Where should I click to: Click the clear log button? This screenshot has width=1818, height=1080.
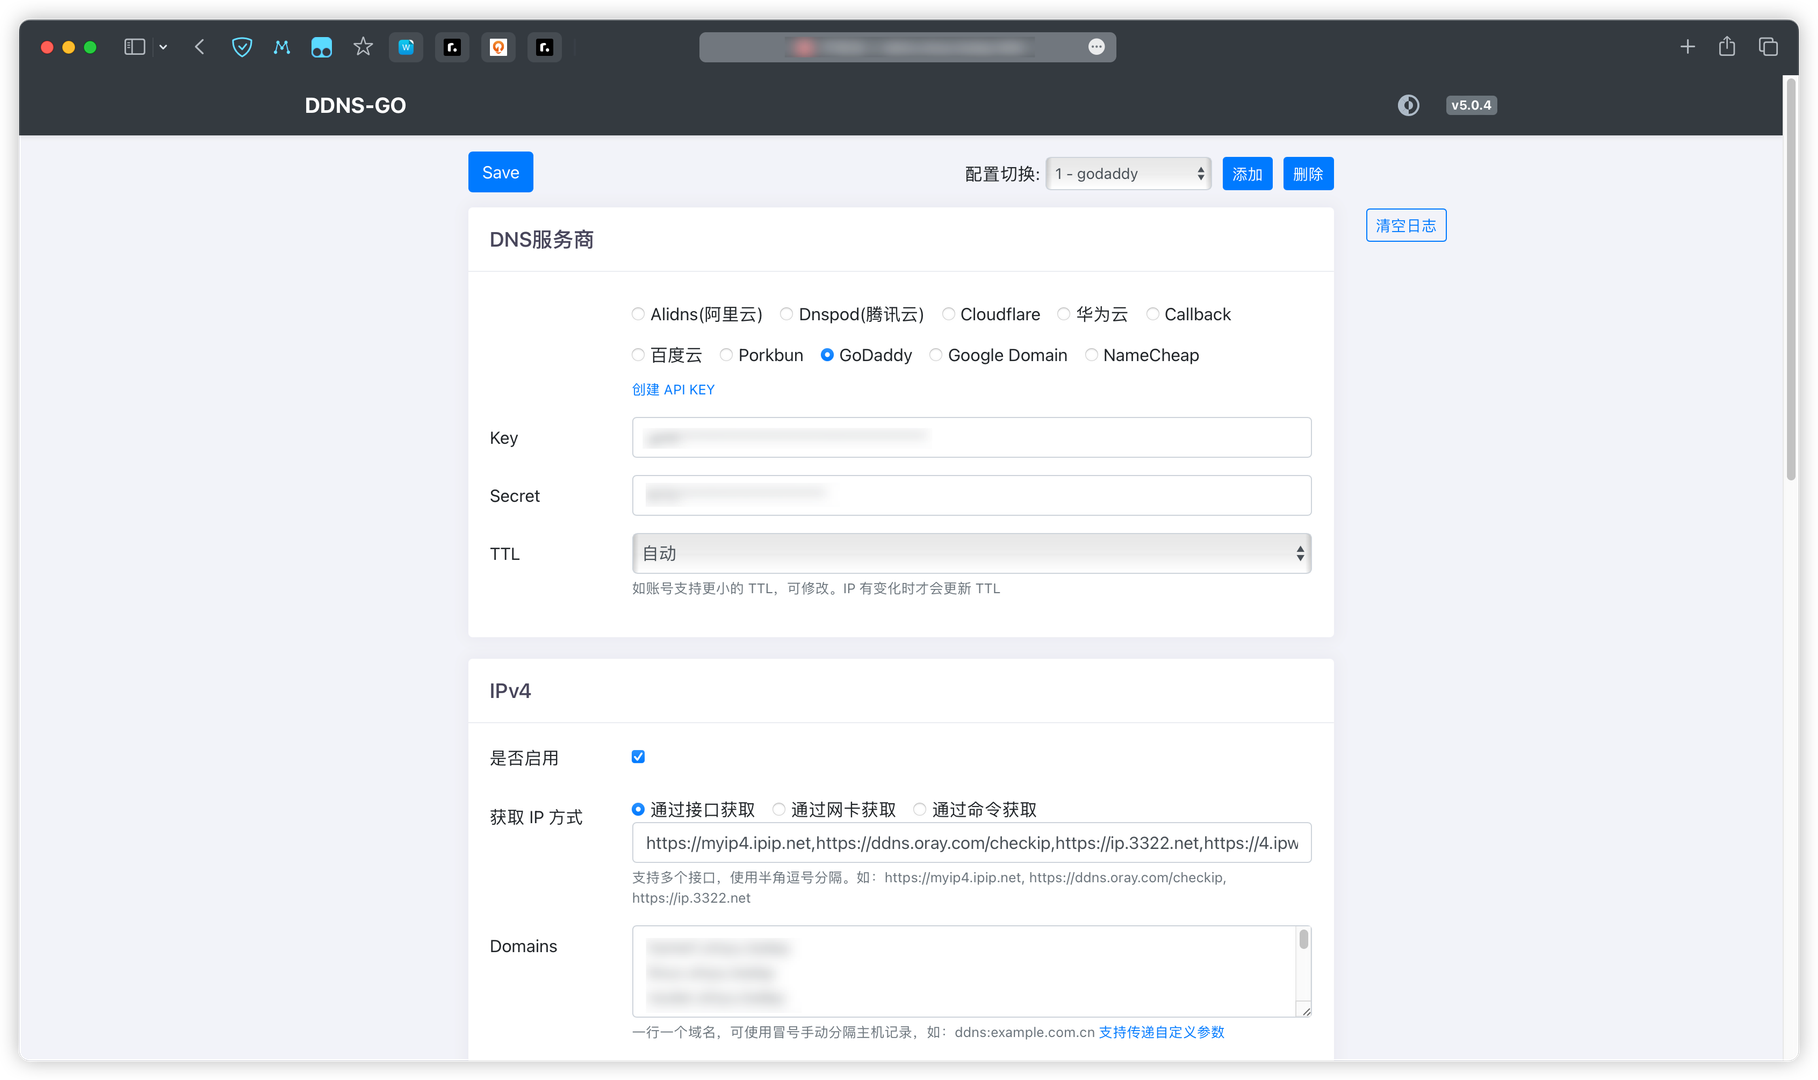pos(1405,226)
